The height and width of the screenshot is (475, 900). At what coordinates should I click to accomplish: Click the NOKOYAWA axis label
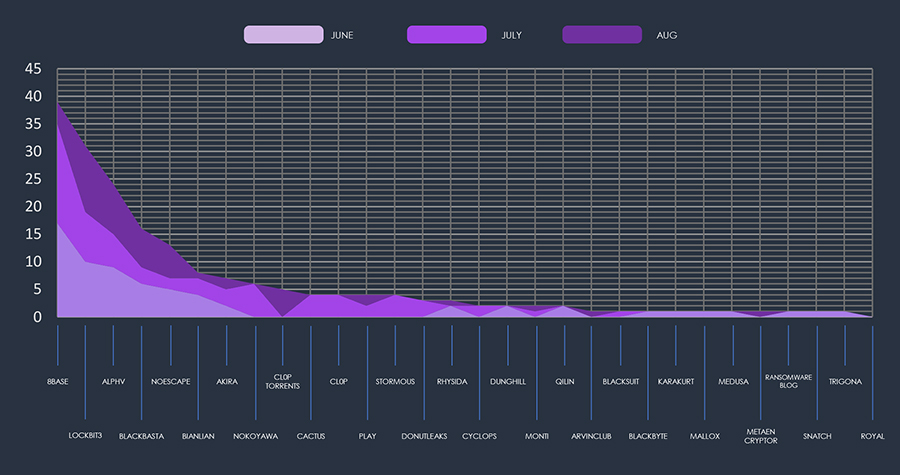click(255, 436)
